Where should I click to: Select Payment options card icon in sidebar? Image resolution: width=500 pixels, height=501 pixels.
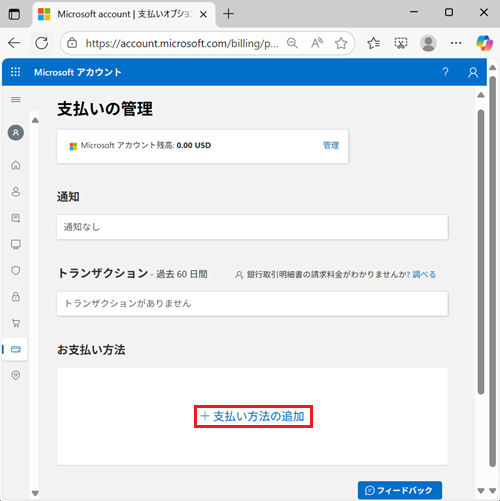click(16, 349)
